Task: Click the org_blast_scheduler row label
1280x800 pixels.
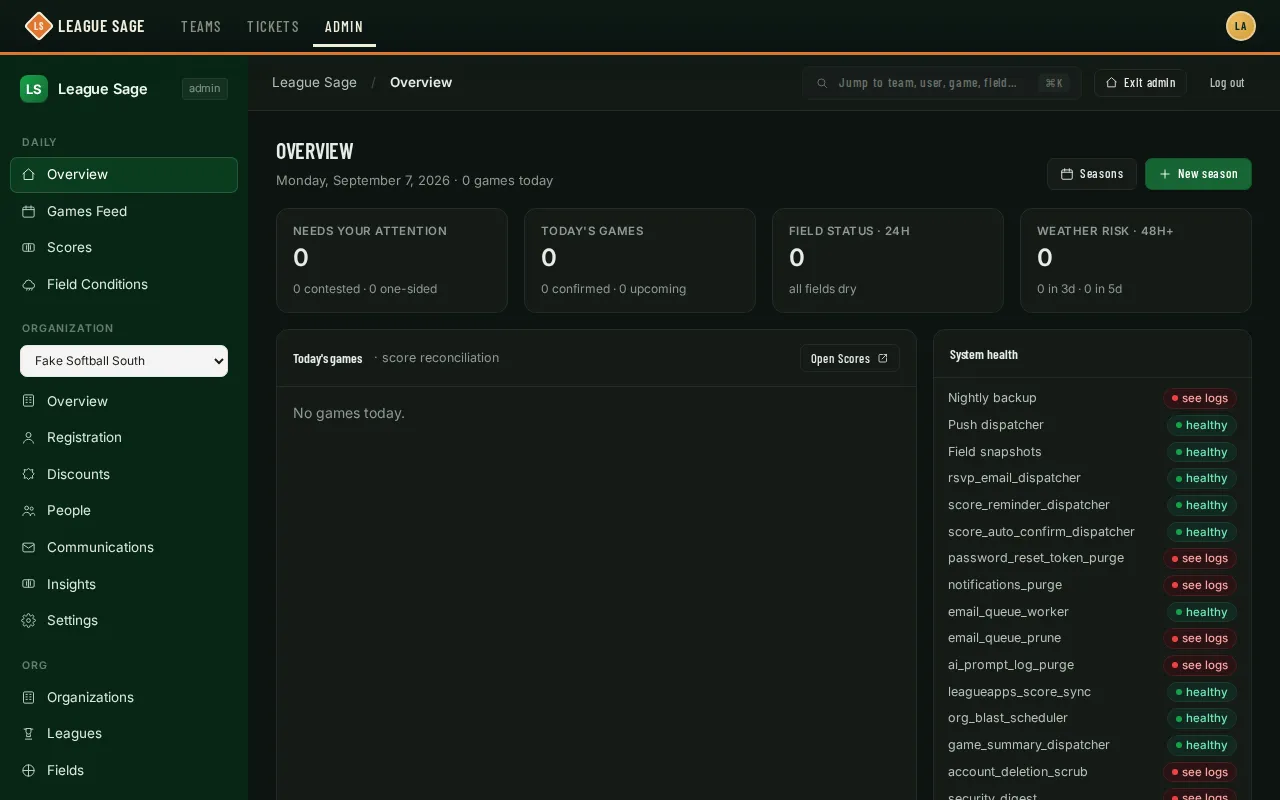Action: (1008, 718)
